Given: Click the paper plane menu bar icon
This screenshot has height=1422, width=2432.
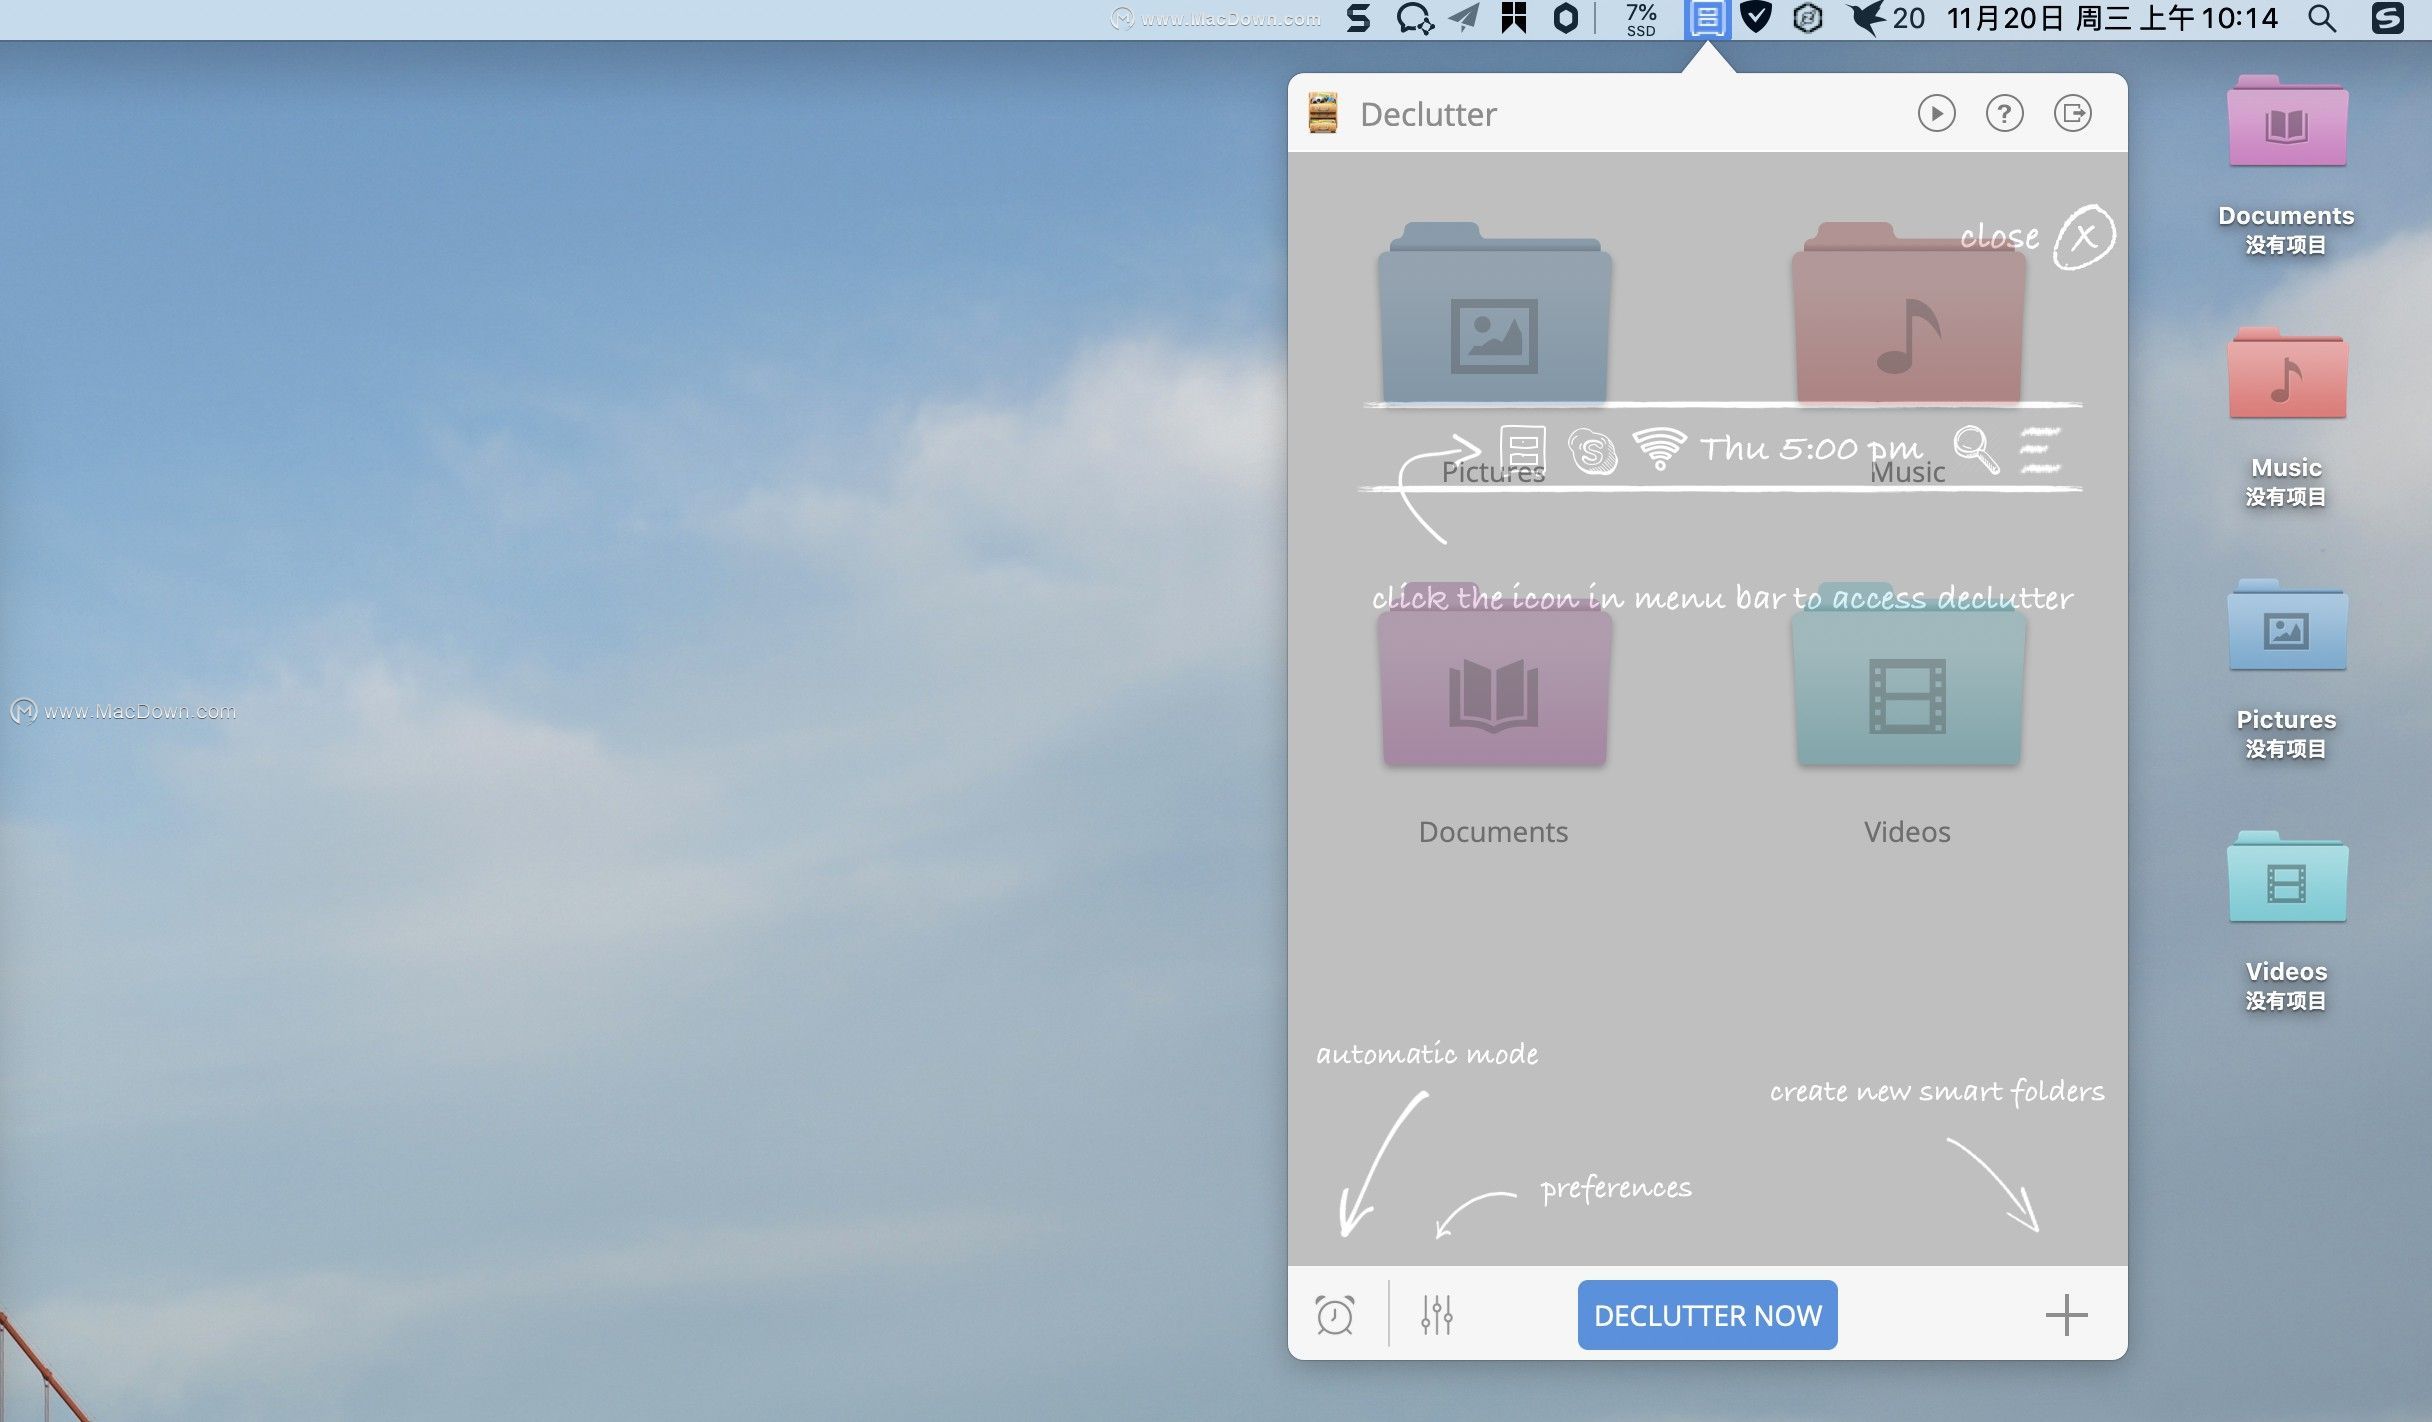Looking at the screenshot, I should coord(1464,18).
